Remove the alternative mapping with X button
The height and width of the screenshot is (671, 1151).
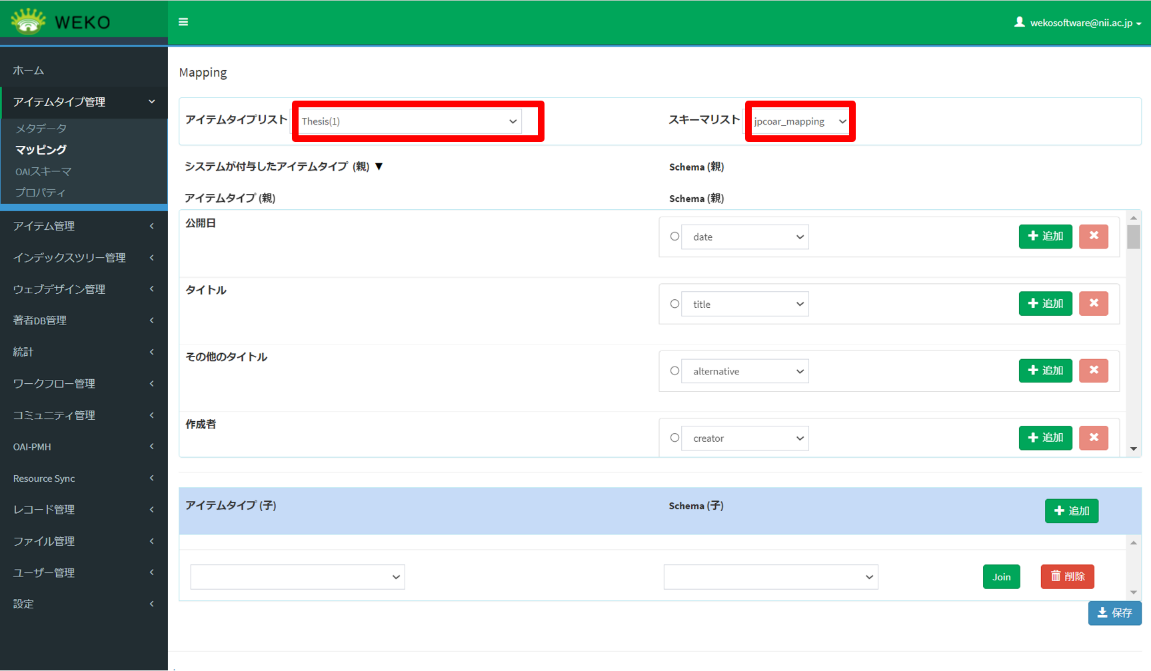pyautogui.click(x=1093, y=370)
